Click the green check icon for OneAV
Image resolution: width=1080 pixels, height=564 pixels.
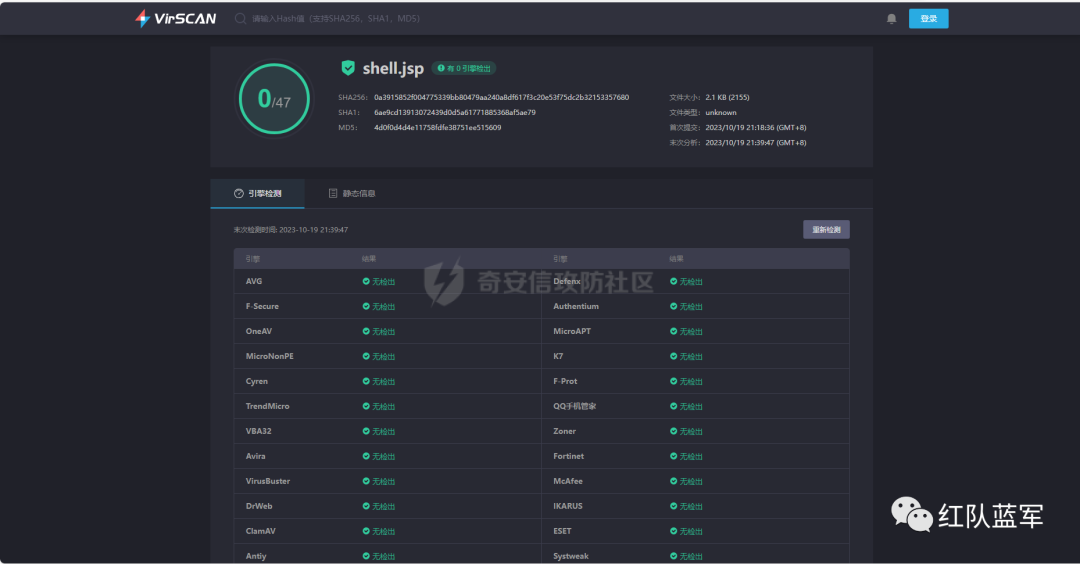[366, 331]
